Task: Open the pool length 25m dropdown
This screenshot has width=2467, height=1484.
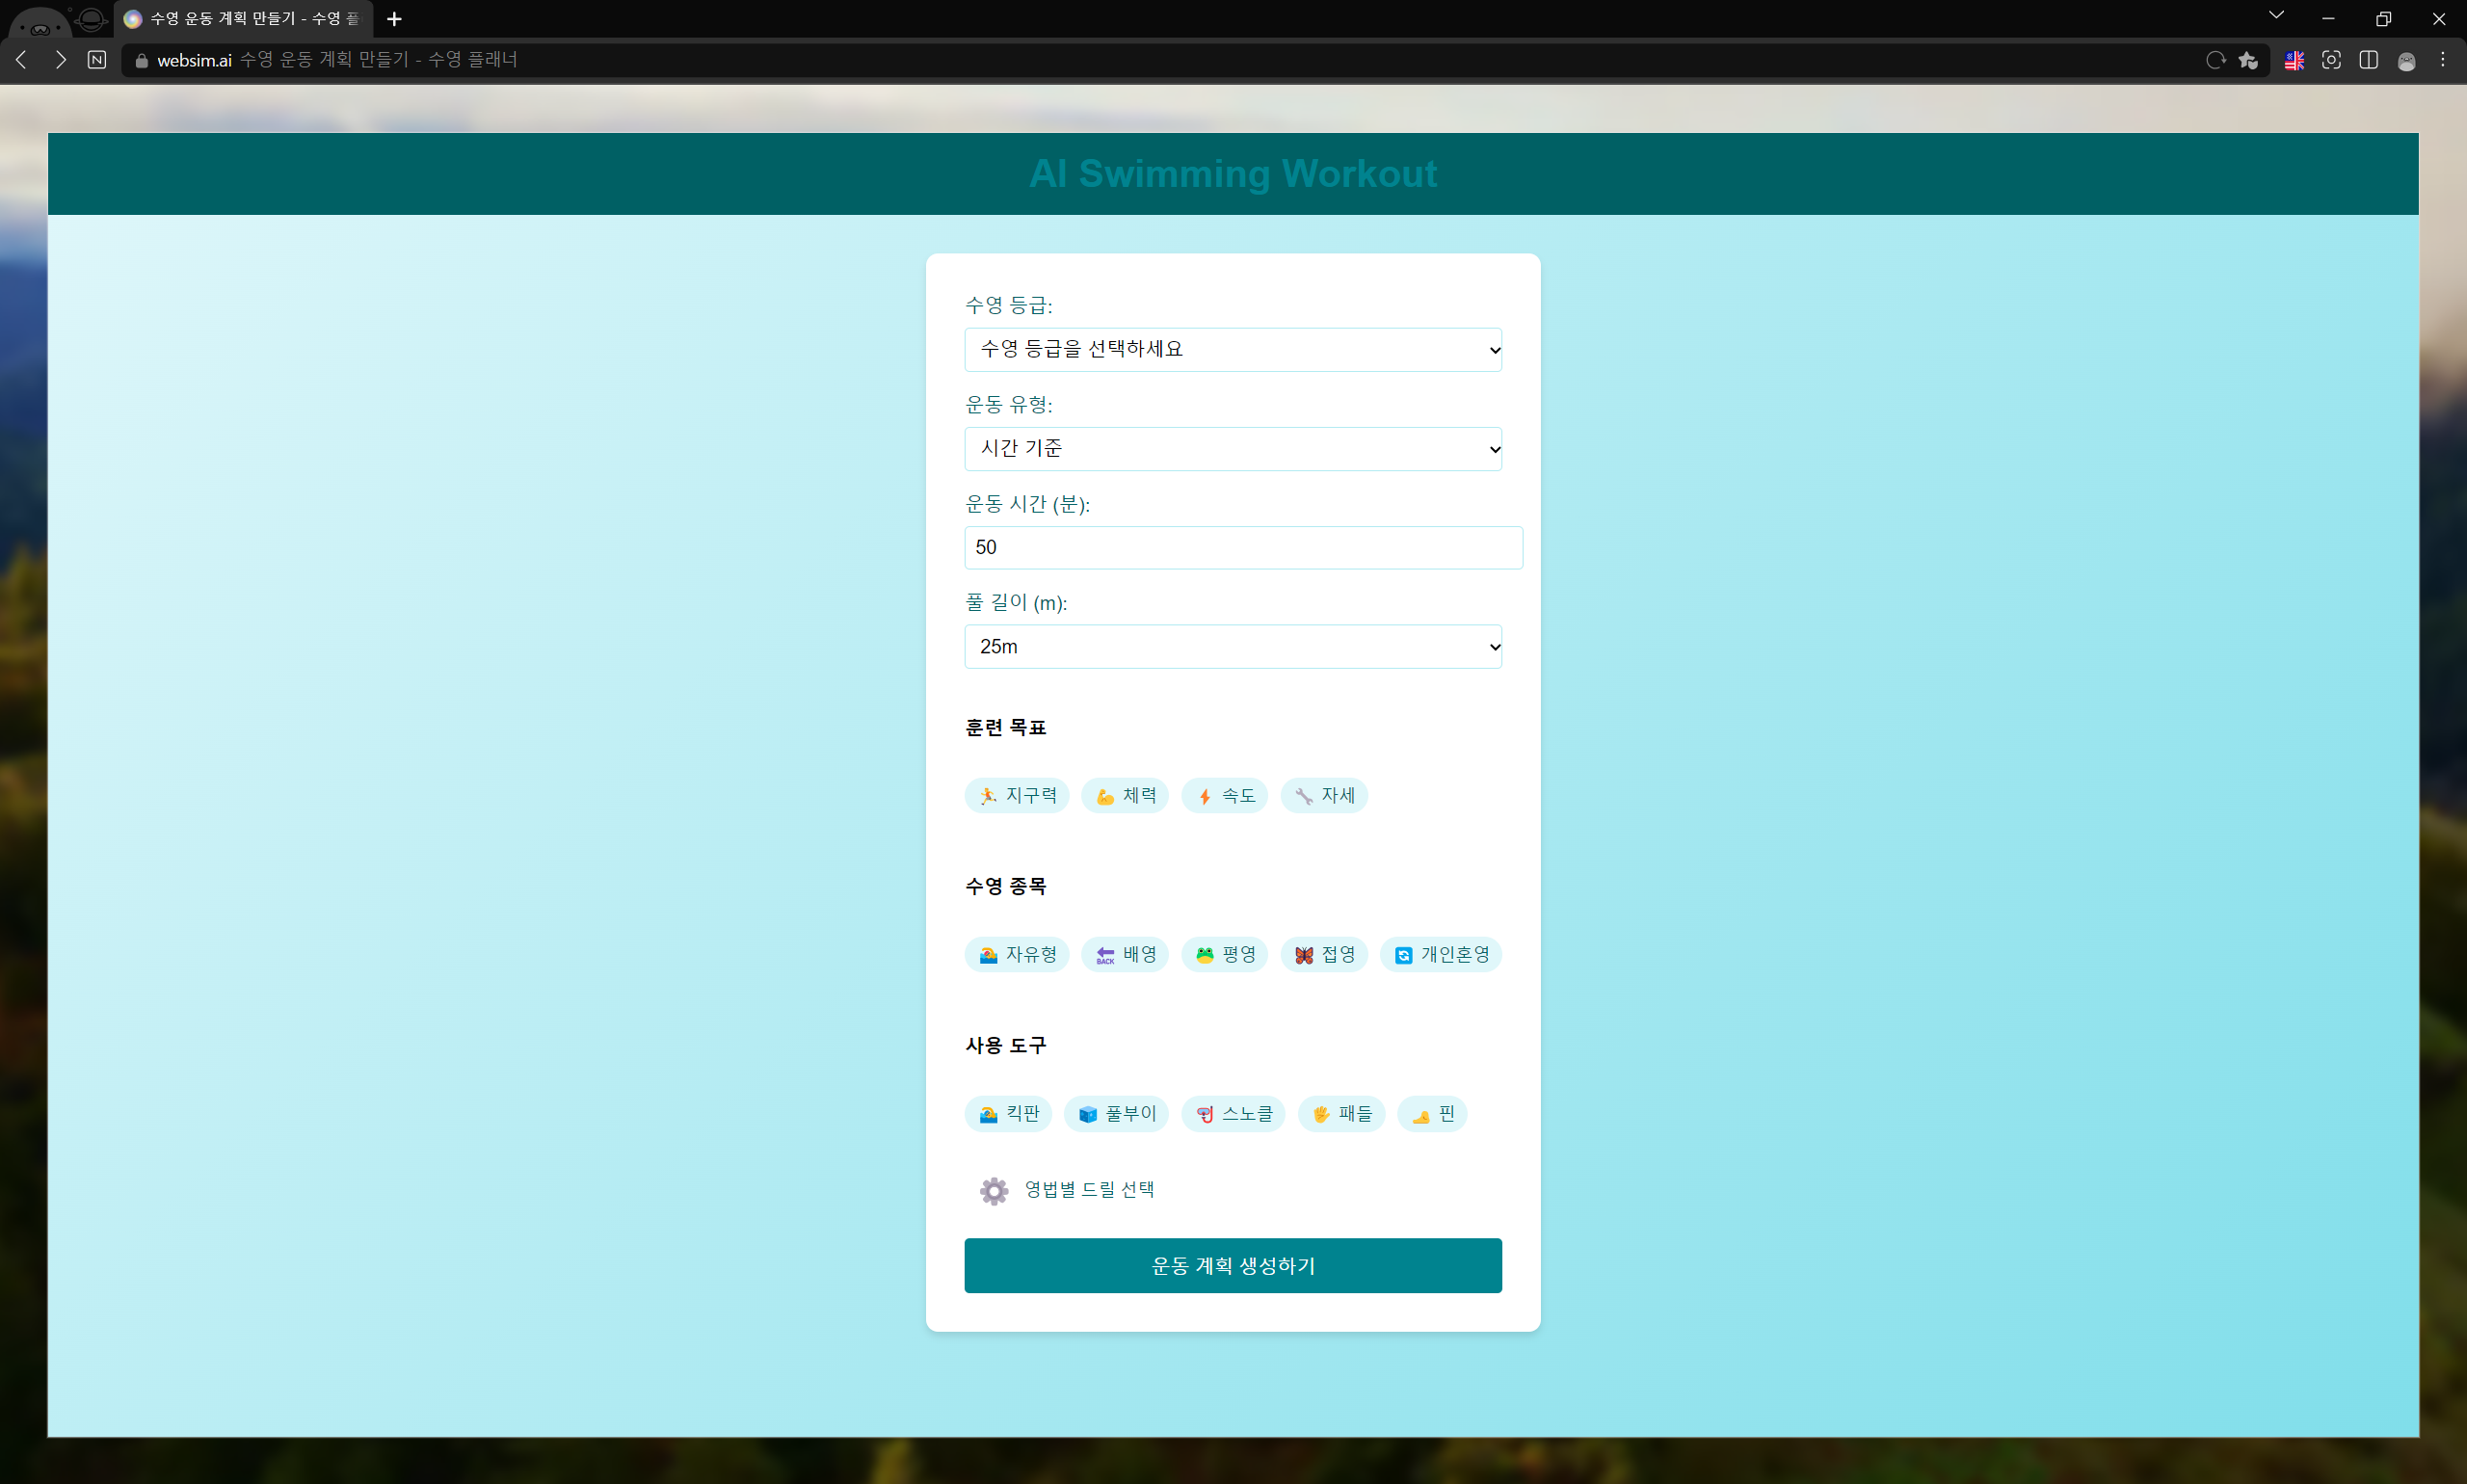Action: tap(1232, 646)
